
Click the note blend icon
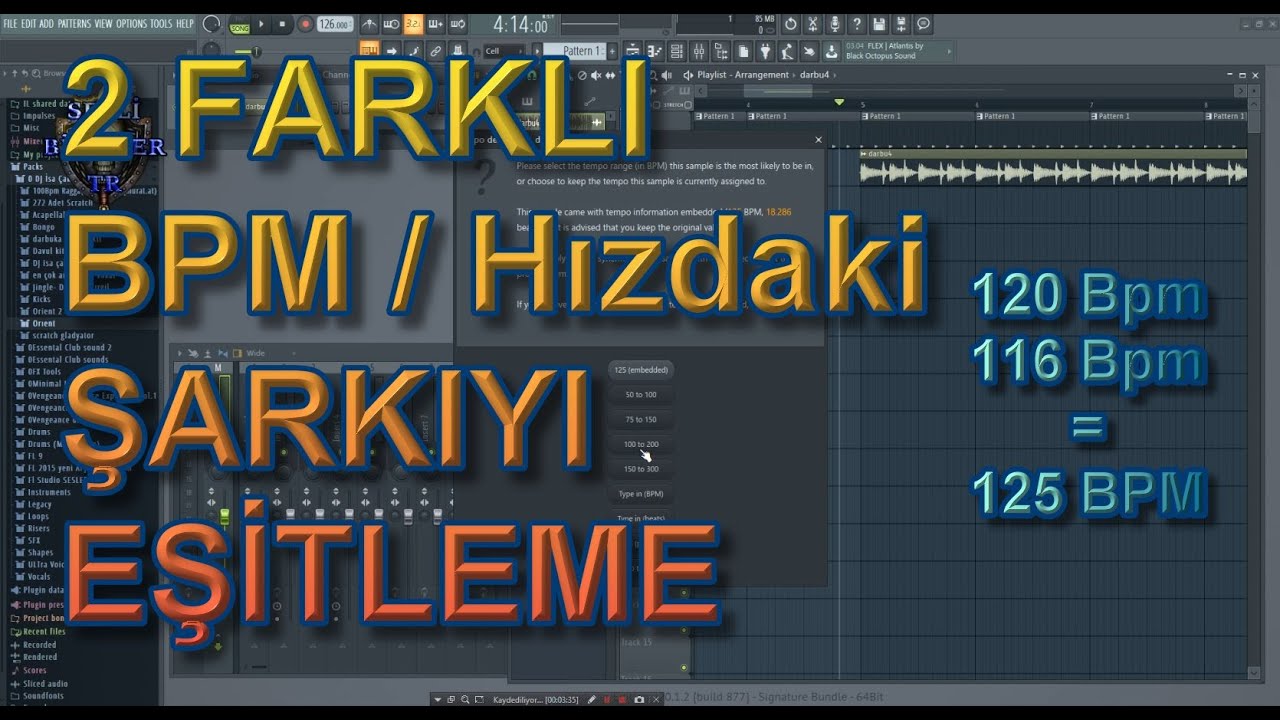(x=413, y=51)
